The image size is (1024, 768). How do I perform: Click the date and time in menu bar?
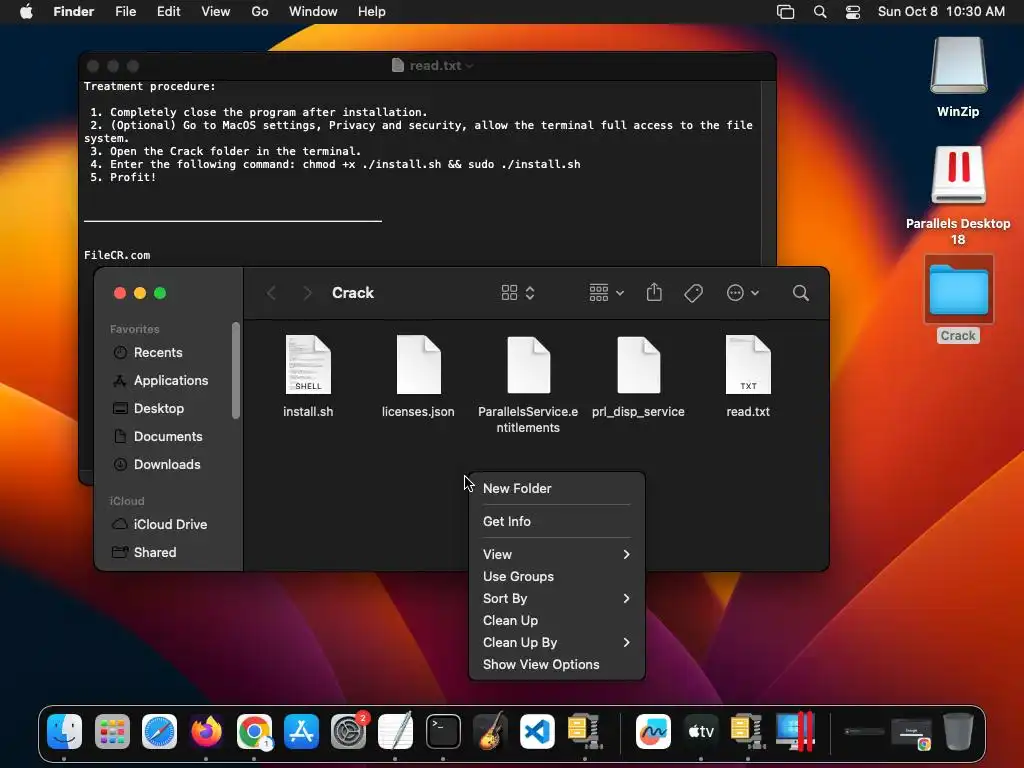click(x=941, y=12)
